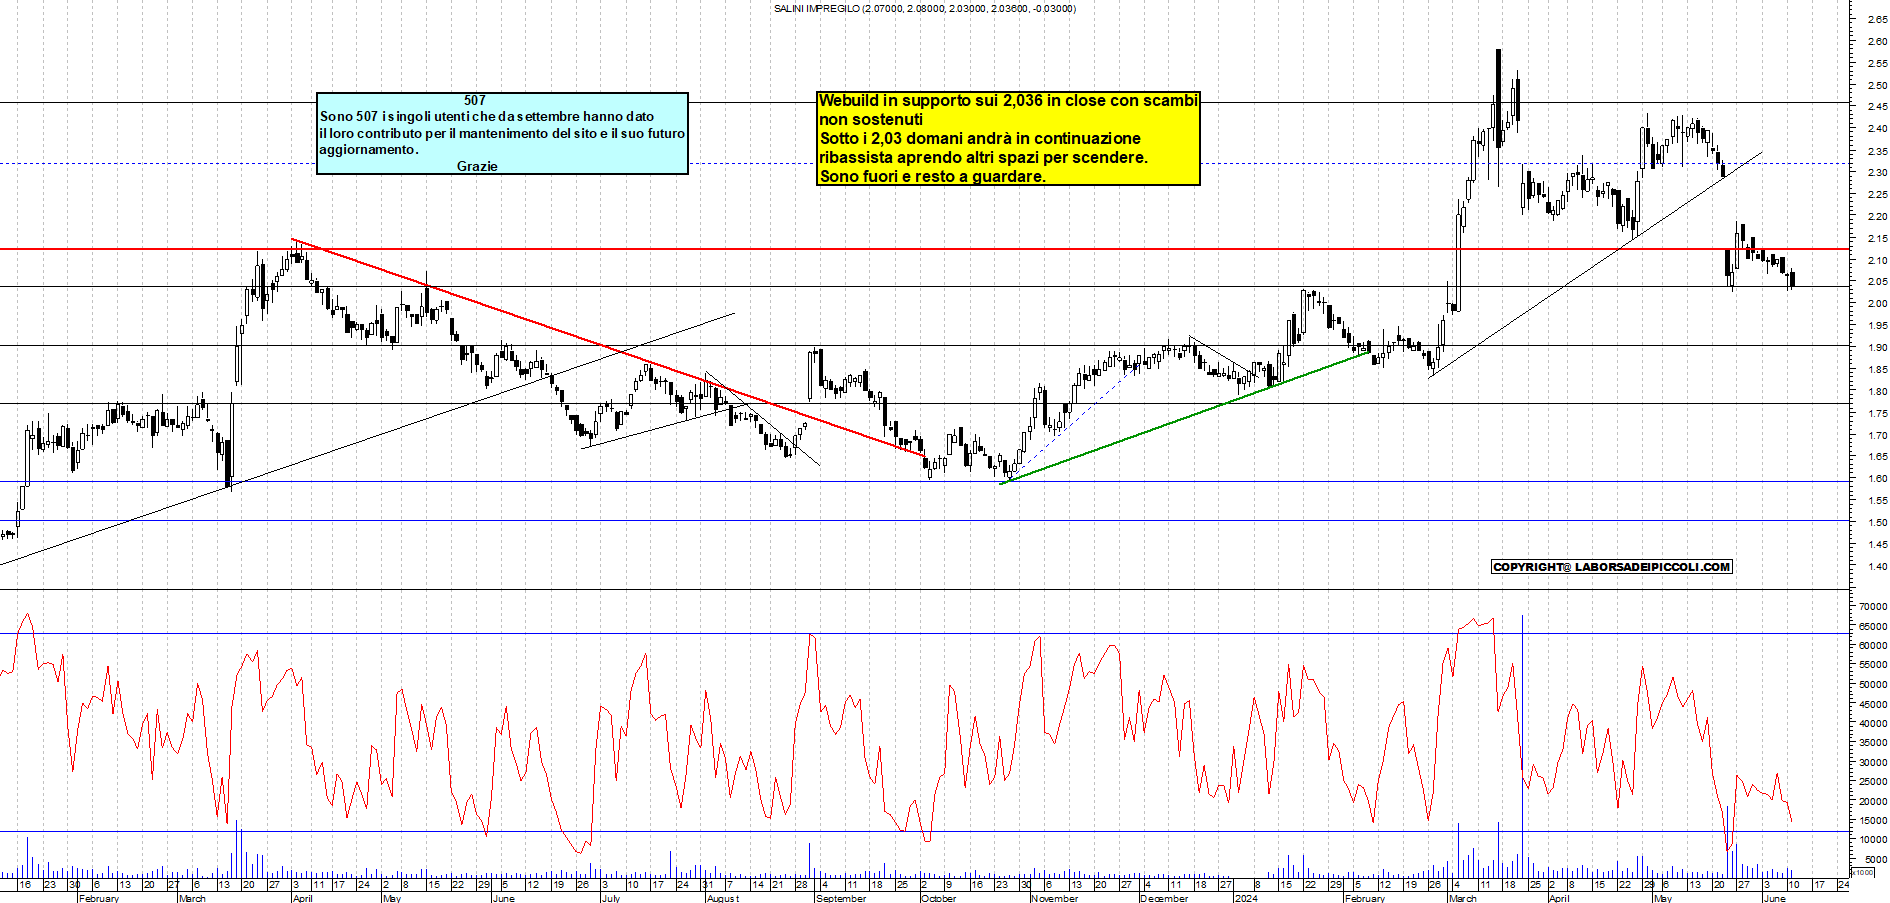Screen dimensions: 1890x903
Task: Click the 70000 volume axis label
Action: (x=1873, y=607)
